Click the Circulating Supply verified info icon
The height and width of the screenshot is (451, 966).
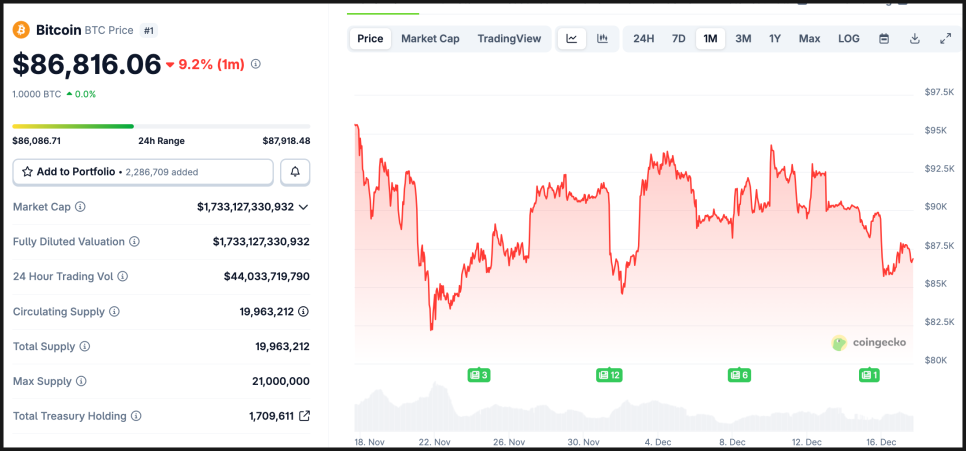pos(304,312)
